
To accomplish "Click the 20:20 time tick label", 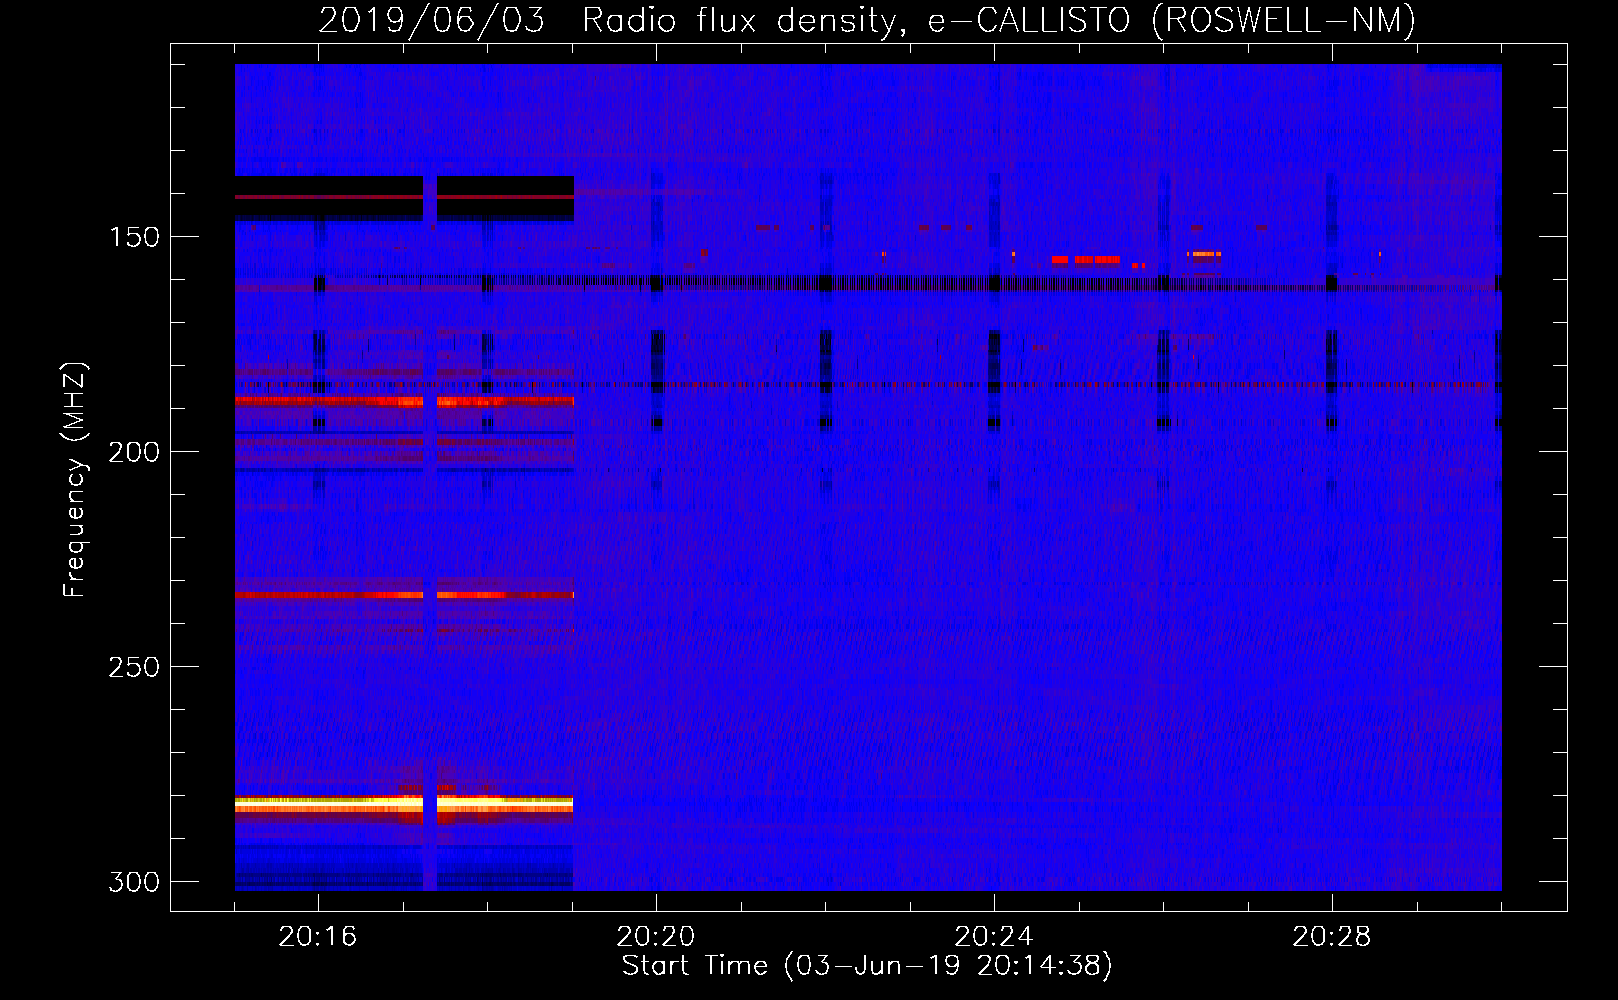I will [656, 937].
